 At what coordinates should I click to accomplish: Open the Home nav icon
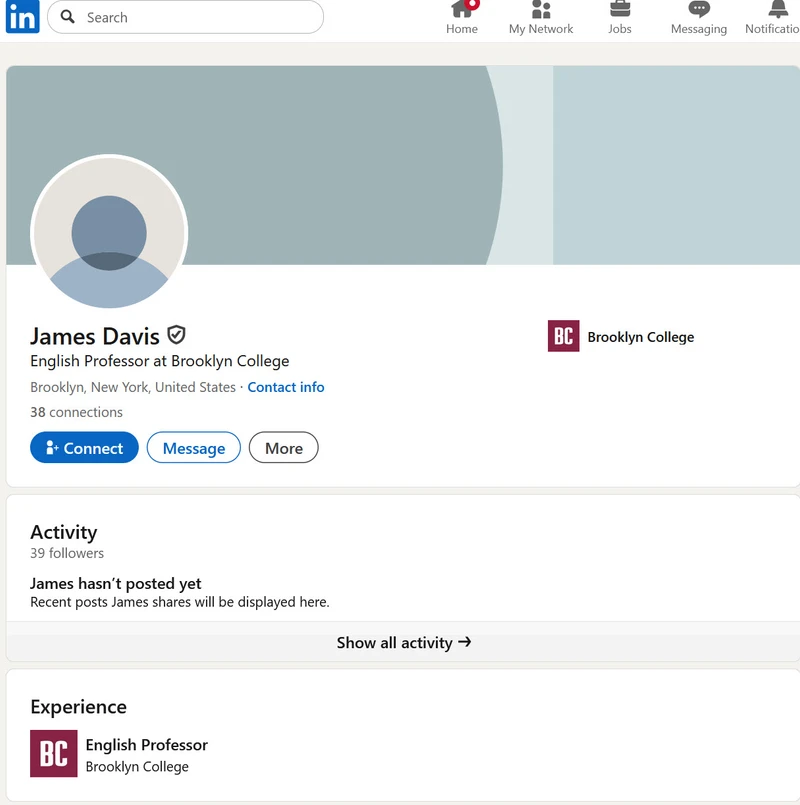pyautogui.click(x=462, y=9)
